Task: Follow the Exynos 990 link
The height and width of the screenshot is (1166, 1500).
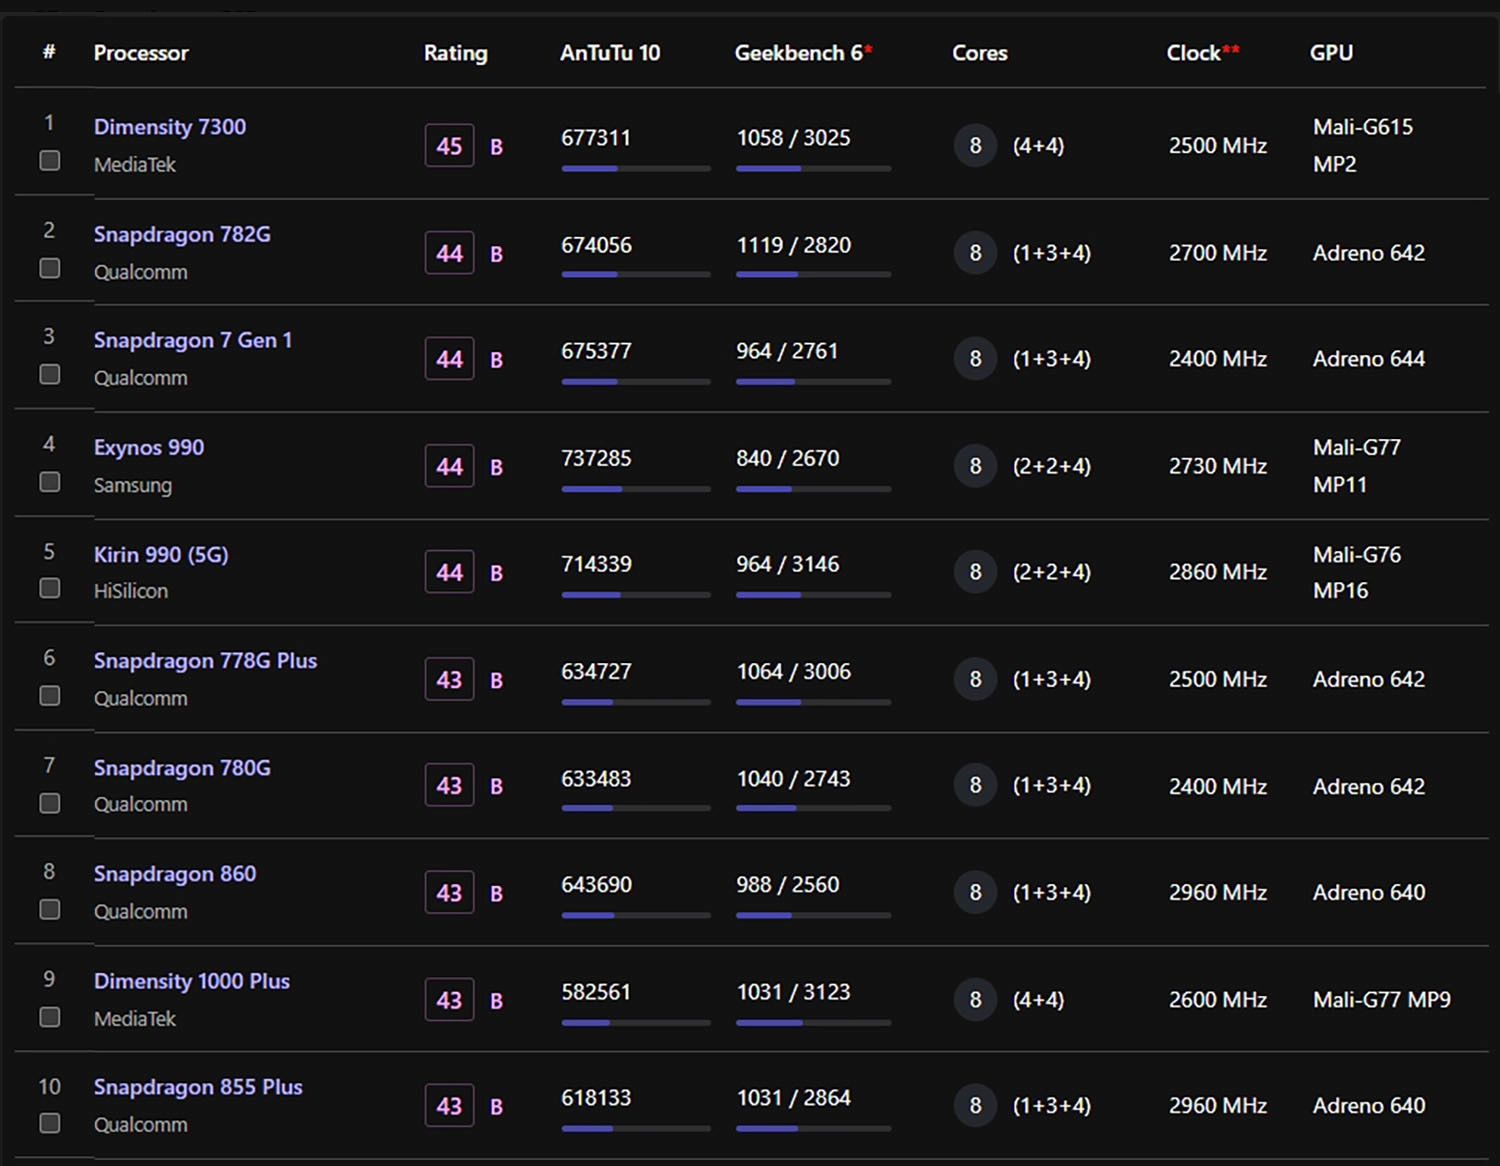Action: click(149, 447)
